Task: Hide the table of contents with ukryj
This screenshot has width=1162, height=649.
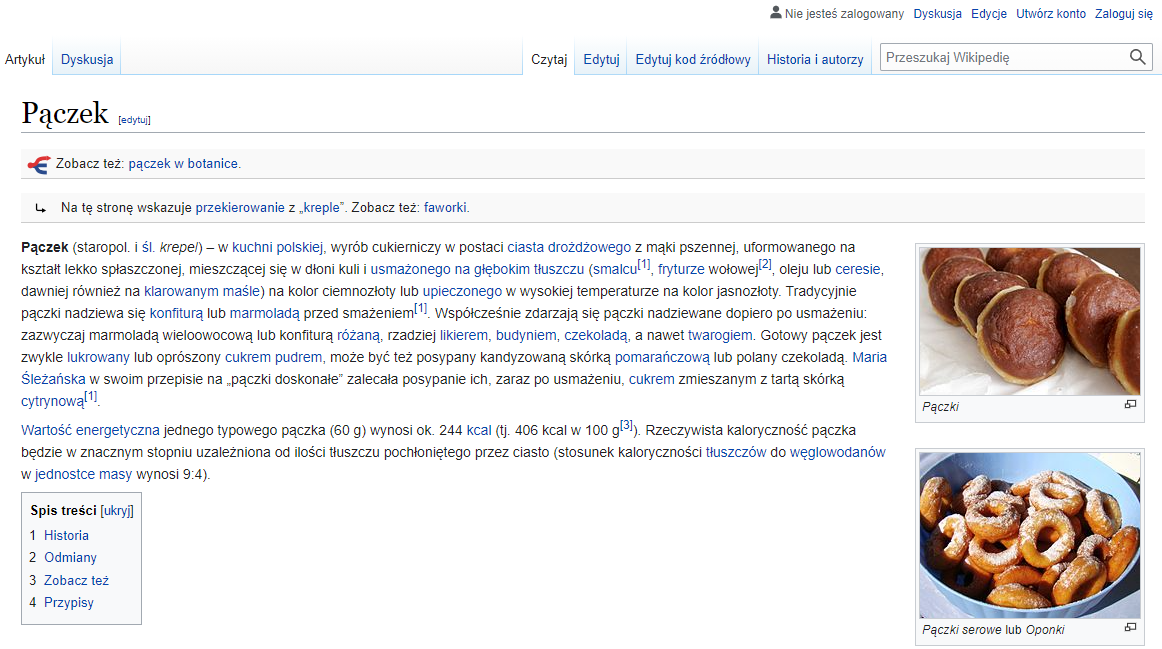Action: (117, 510)
